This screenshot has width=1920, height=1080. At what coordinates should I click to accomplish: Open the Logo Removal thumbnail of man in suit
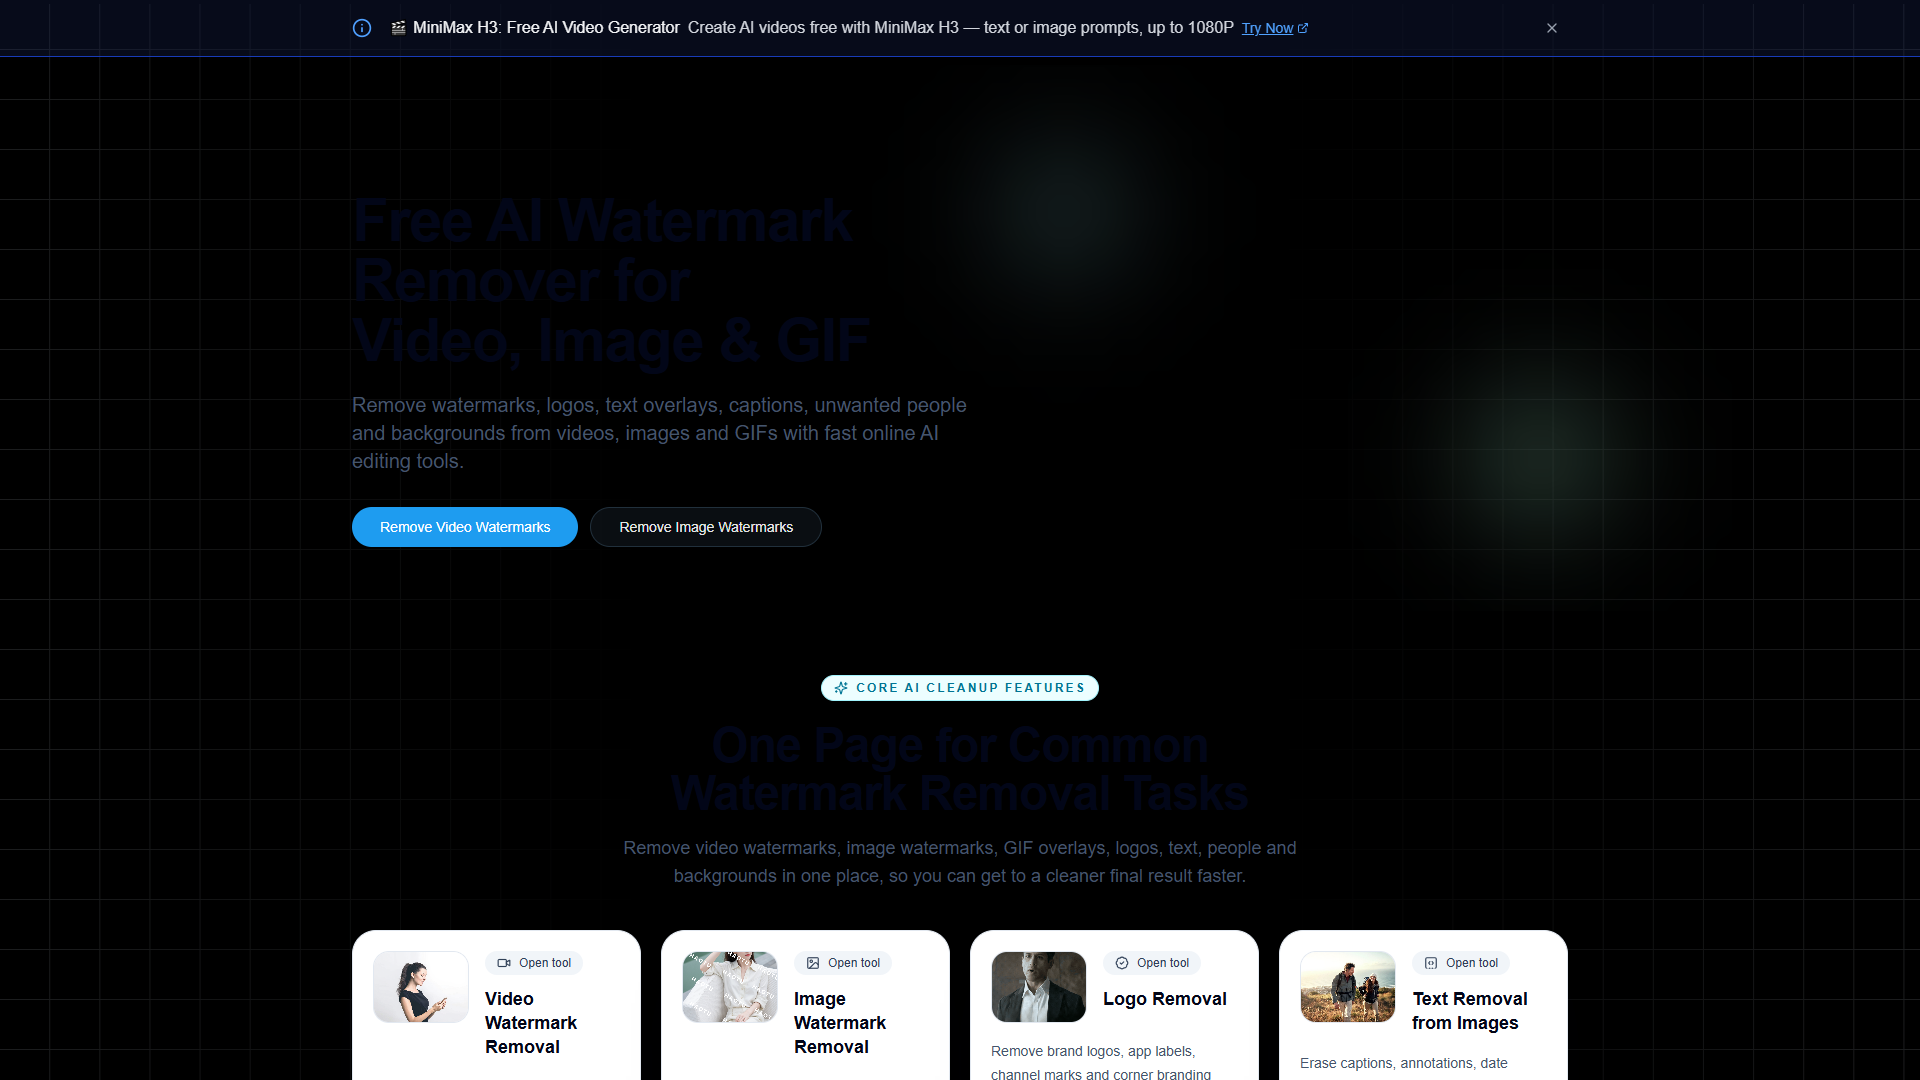click(1039, 987)
